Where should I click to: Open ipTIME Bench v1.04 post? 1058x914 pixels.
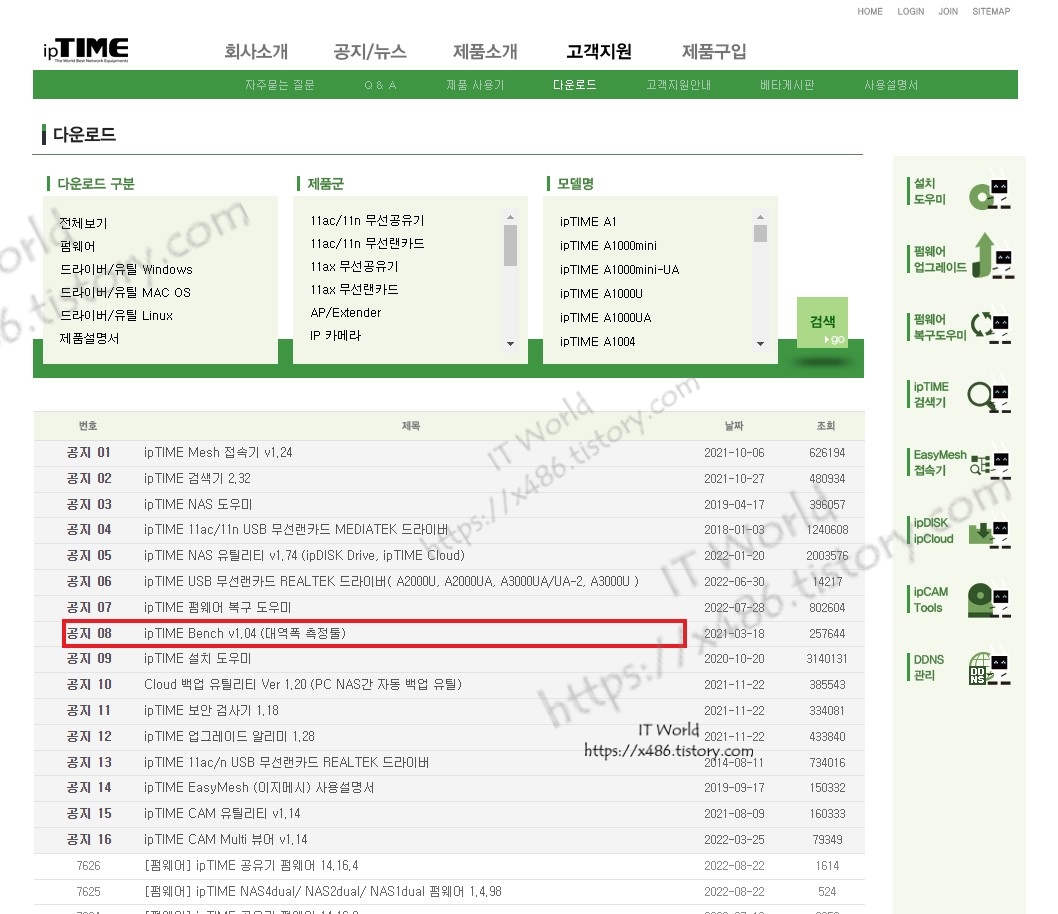pyautogui.click(x=244, y=633)
